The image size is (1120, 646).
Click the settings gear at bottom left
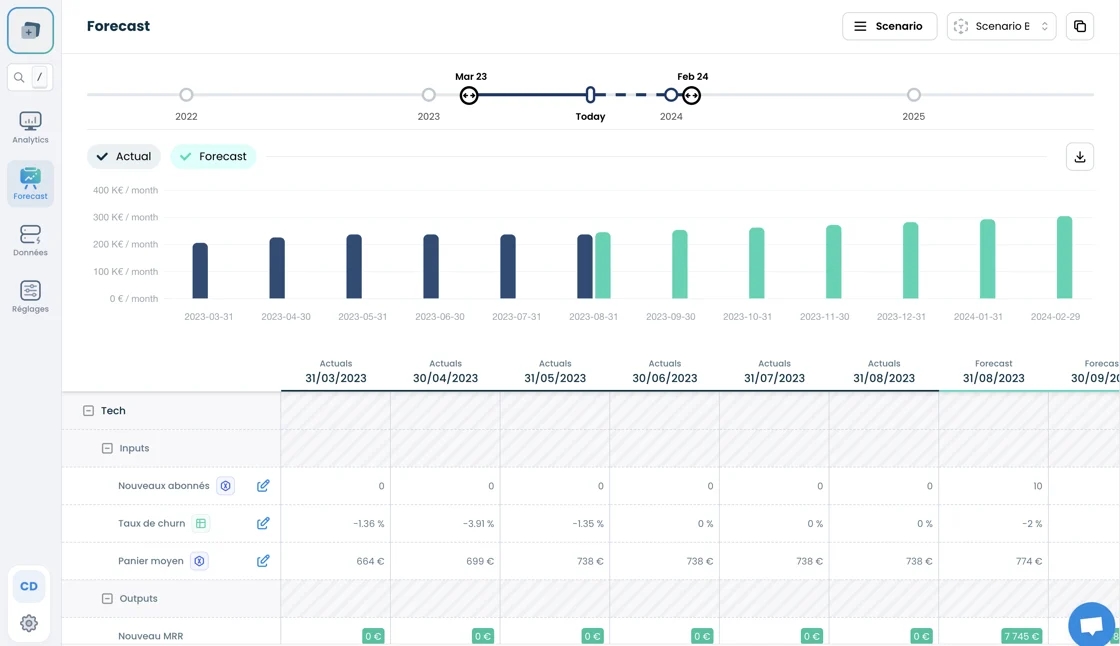29,624
